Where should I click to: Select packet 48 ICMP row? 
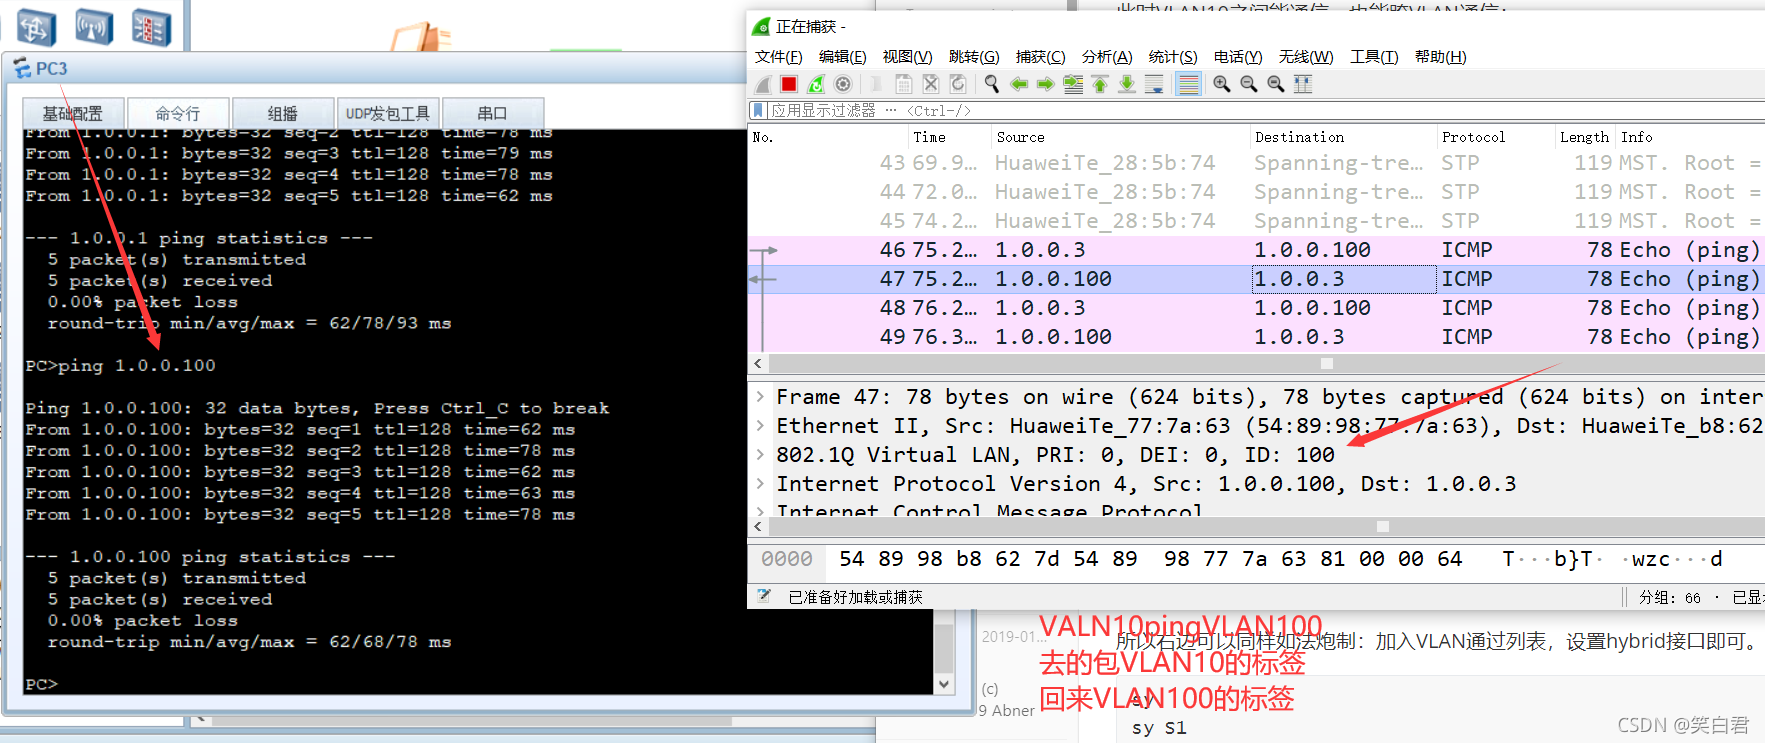tap(1256, 308)
